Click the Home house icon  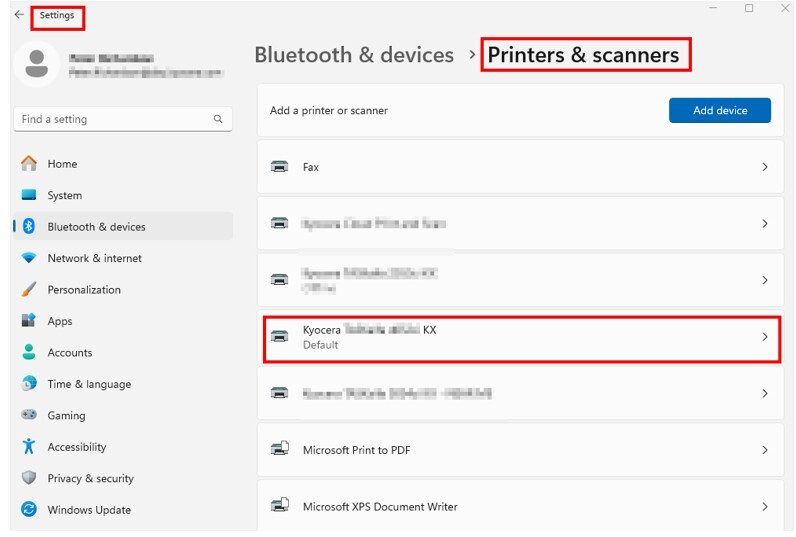(29, 163)
